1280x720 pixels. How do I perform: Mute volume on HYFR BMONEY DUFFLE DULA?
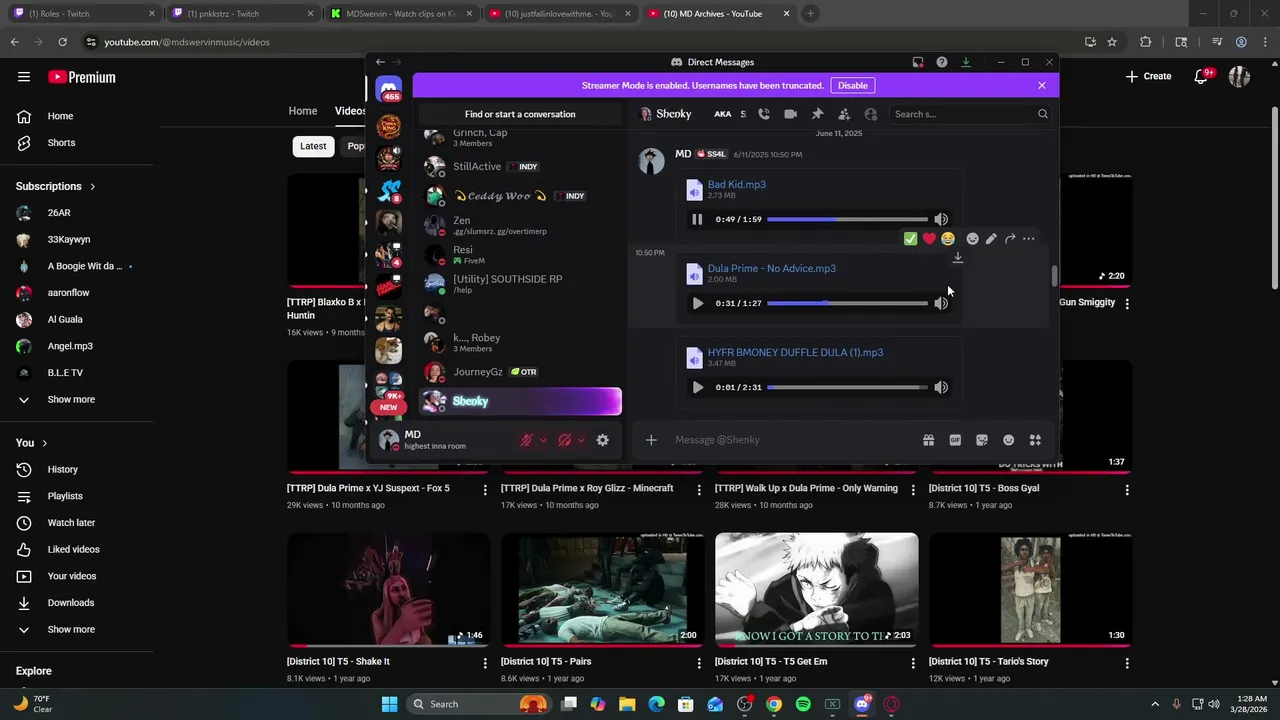click(x=941, y=387)
